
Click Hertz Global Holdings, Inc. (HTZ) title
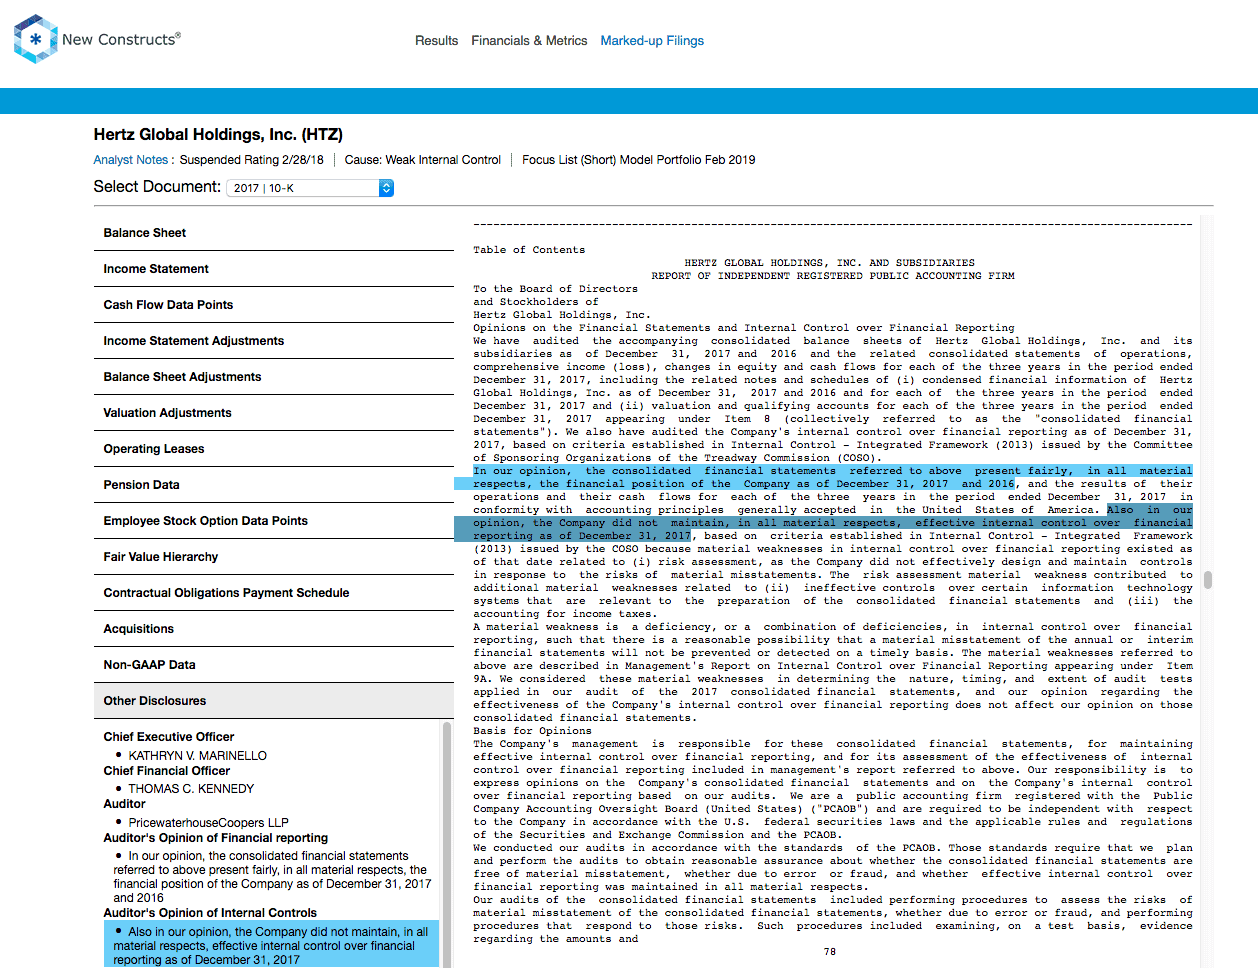(218, 135)
